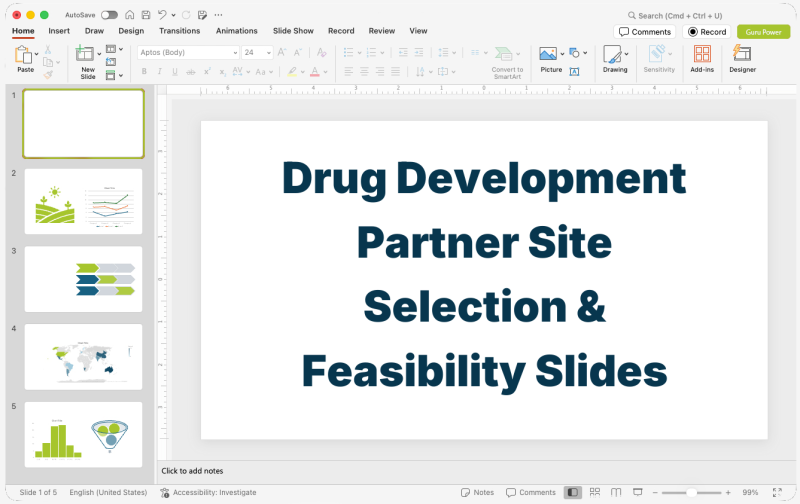This screenshot has width=800, height=504.
Task: Open the Review tab
Action: click(382, 31)
